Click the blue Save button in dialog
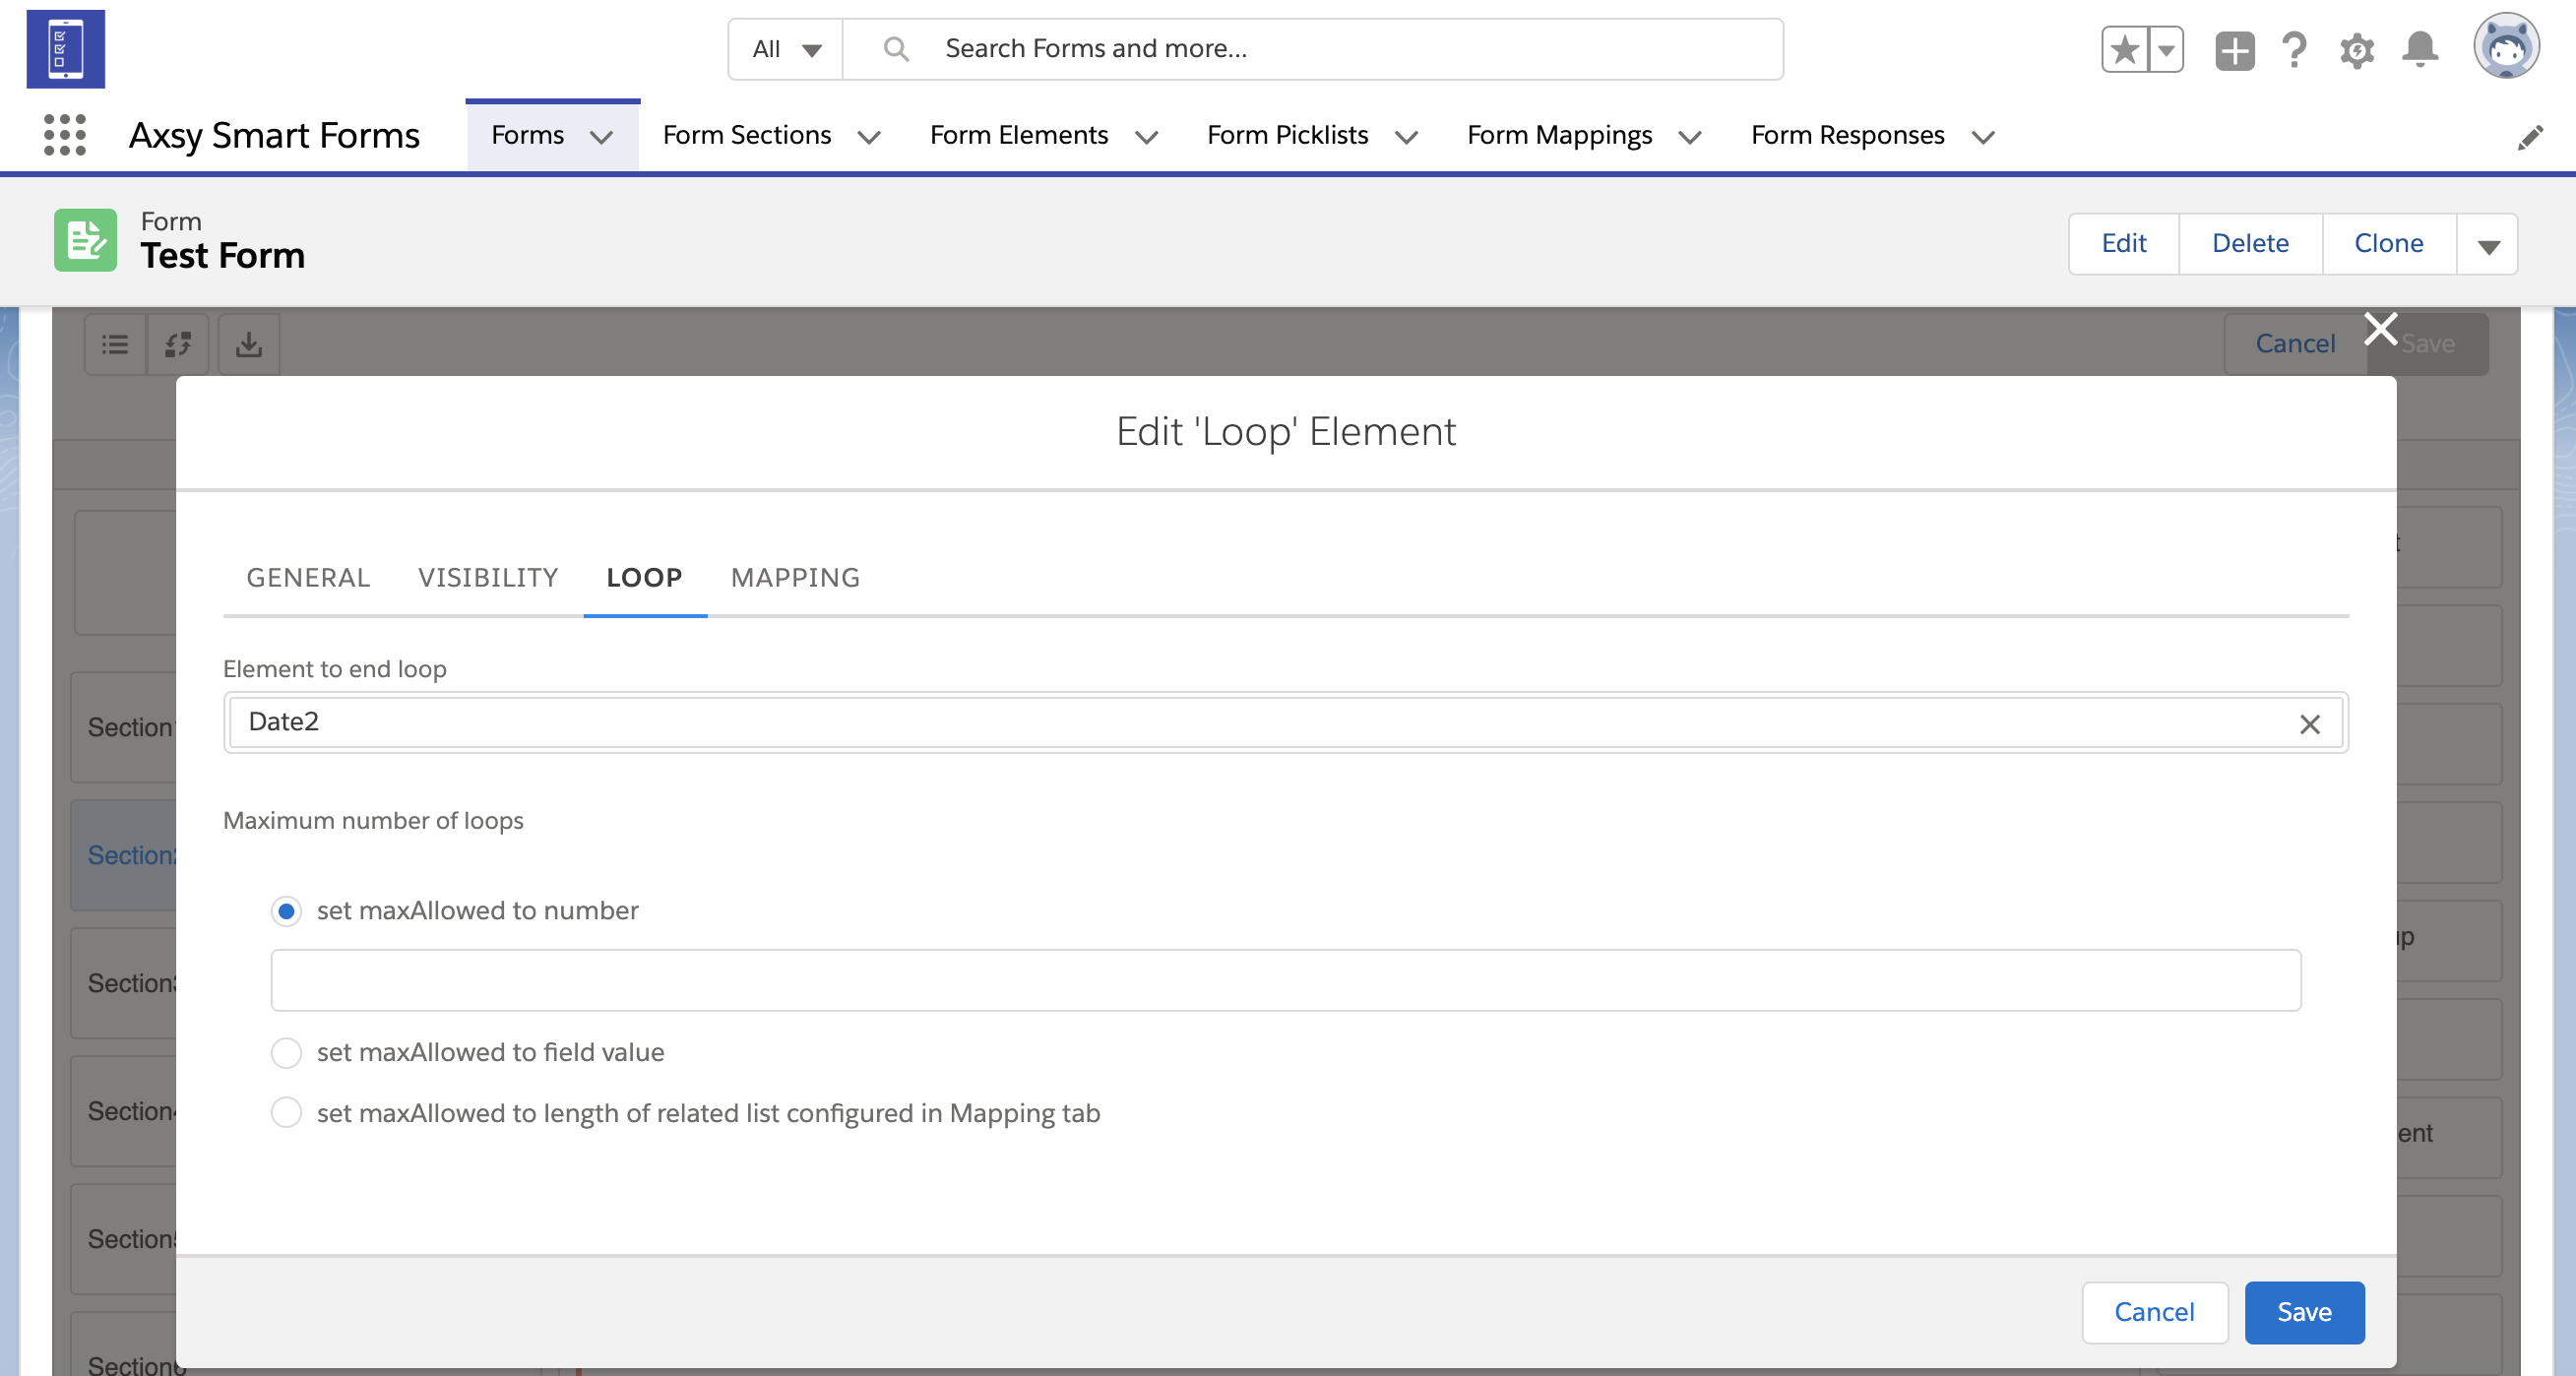This screenshot has height=1376, width=2576. (x=2304, y=1312)
